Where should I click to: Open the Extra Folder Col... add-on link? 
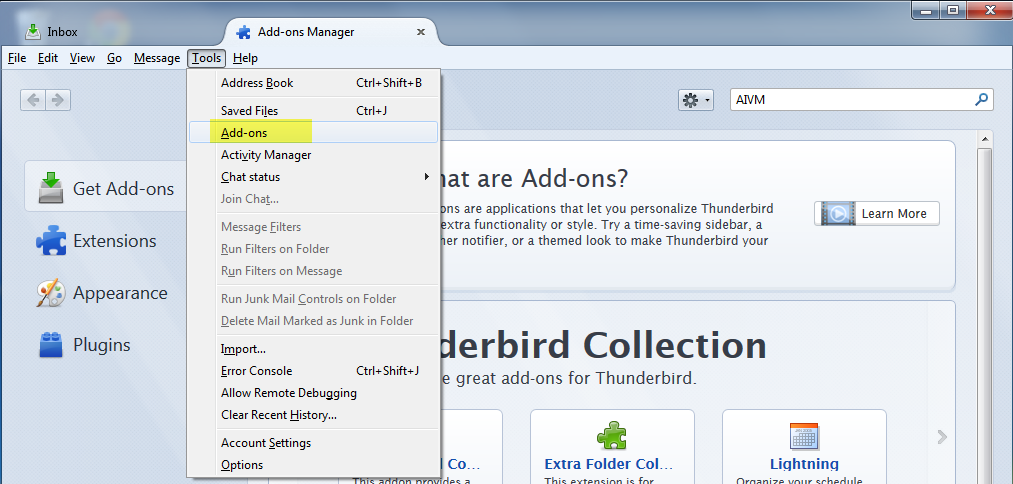pos(609,464)
